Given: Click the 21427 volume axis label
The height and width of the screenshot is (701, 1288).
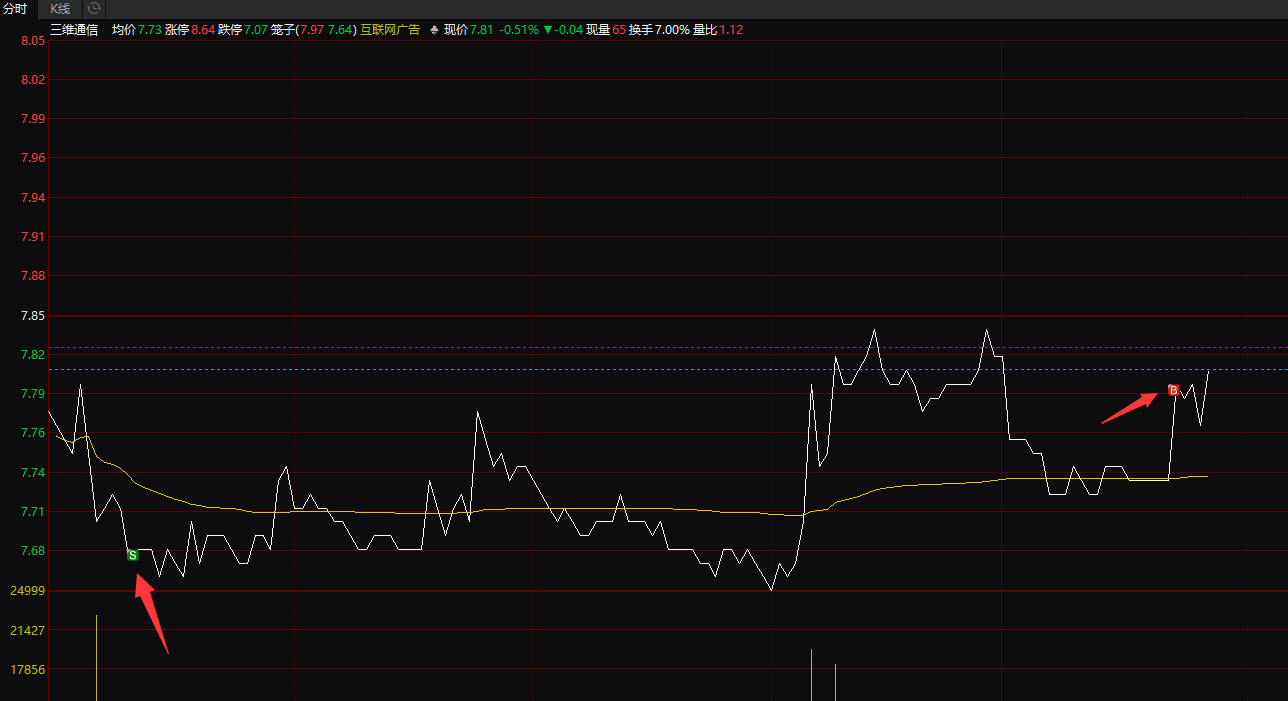Looking at the screenshot, I should (x=28, y=630).
